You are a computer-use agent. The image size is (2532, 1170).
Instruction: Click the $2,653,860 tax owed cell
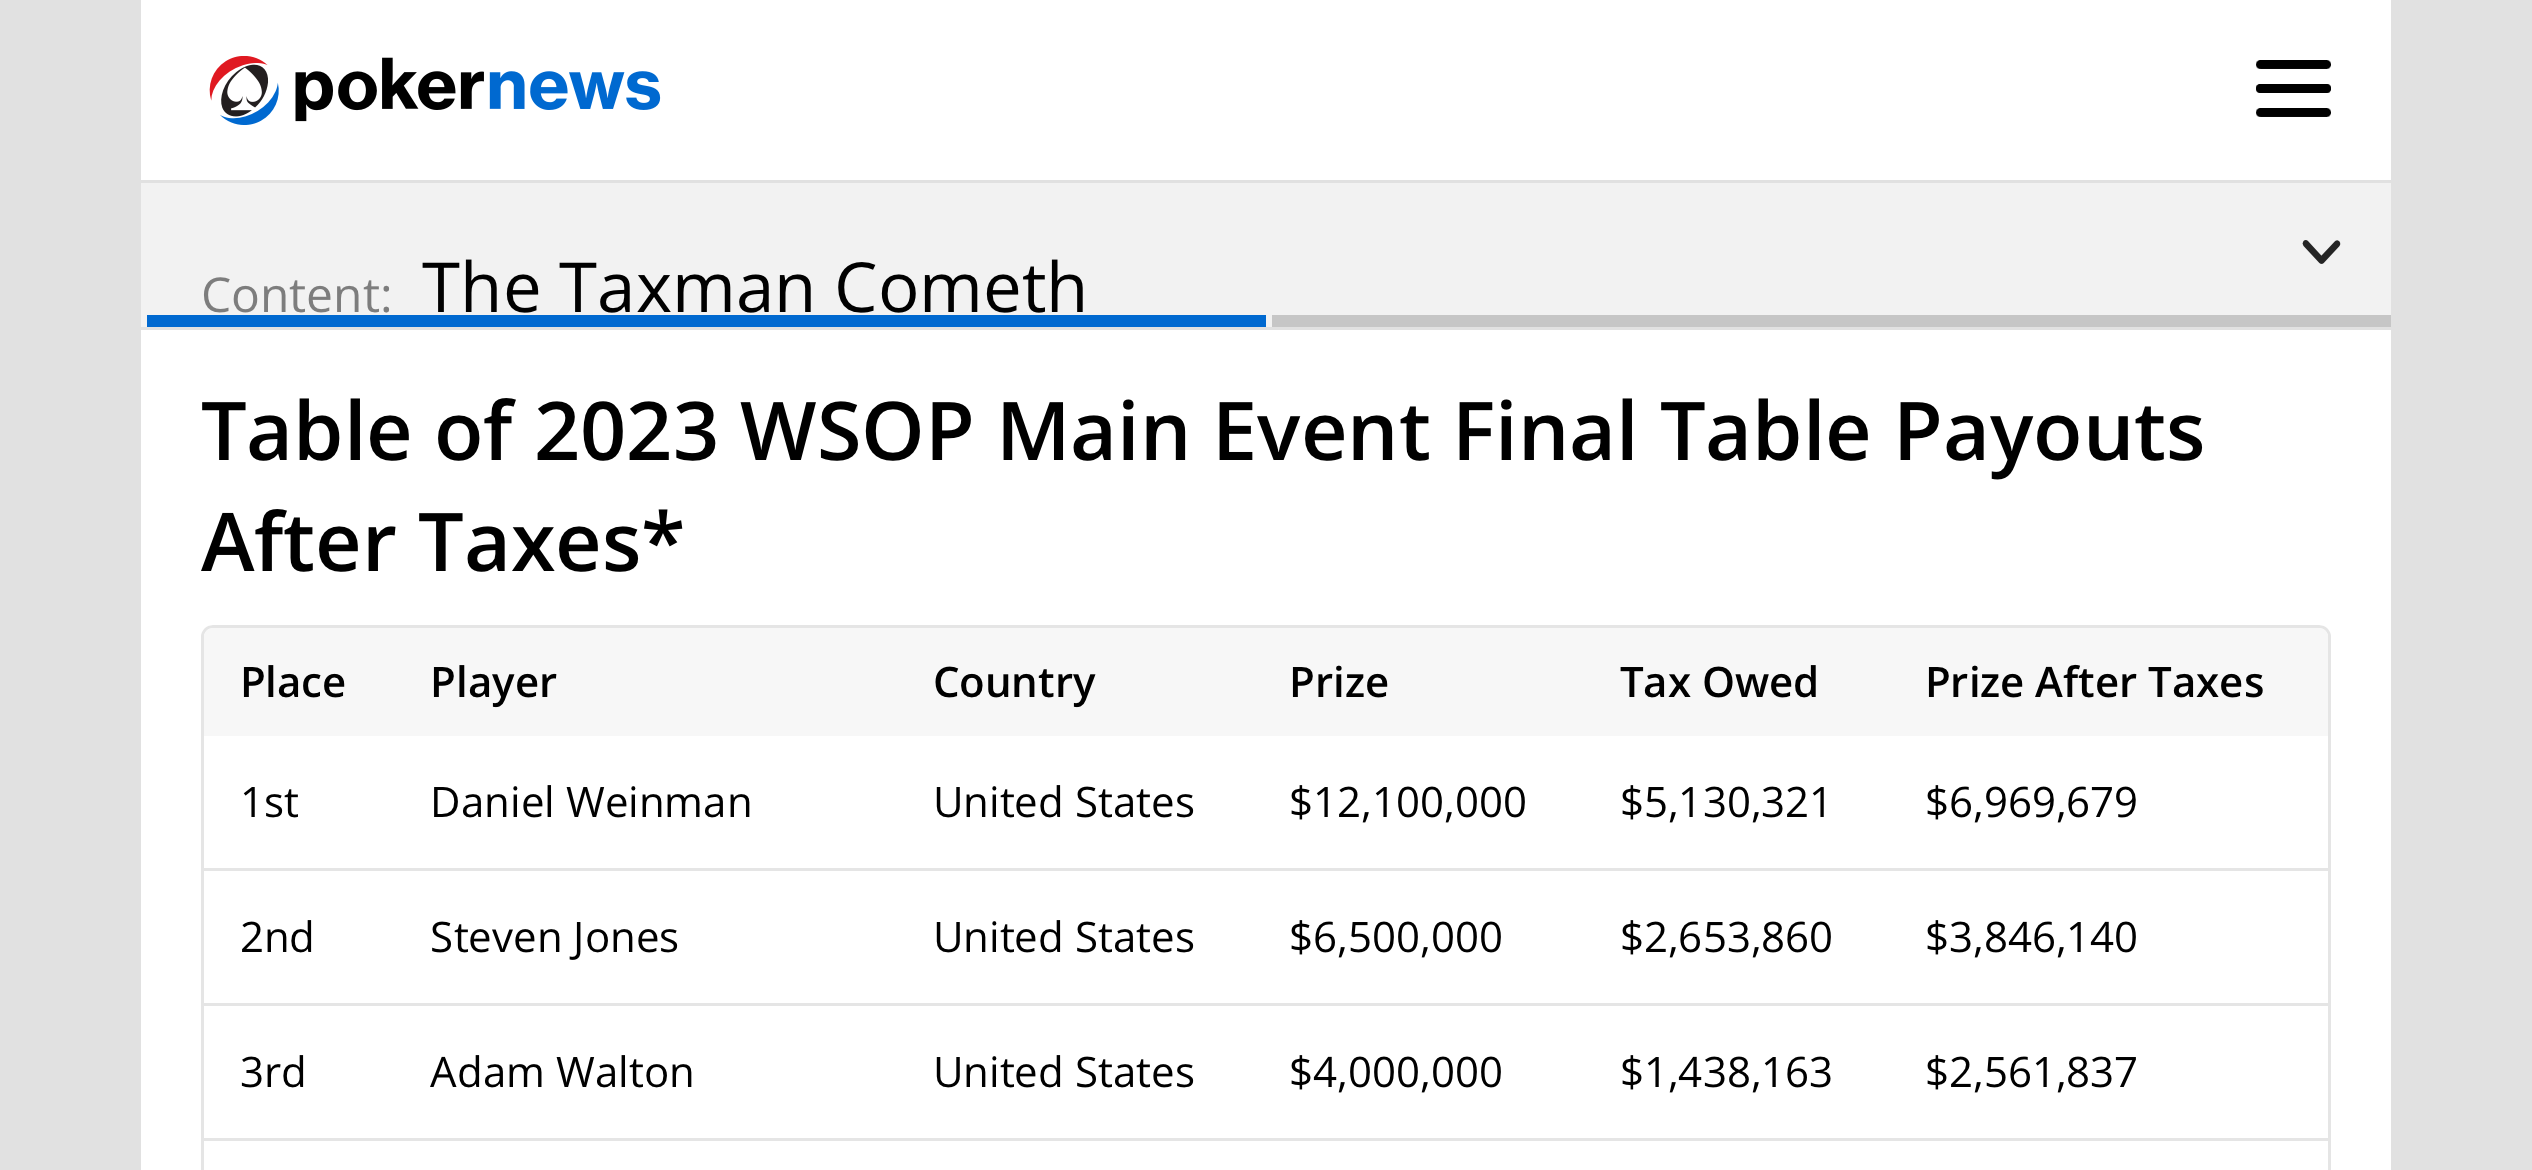click(1725, 938)
